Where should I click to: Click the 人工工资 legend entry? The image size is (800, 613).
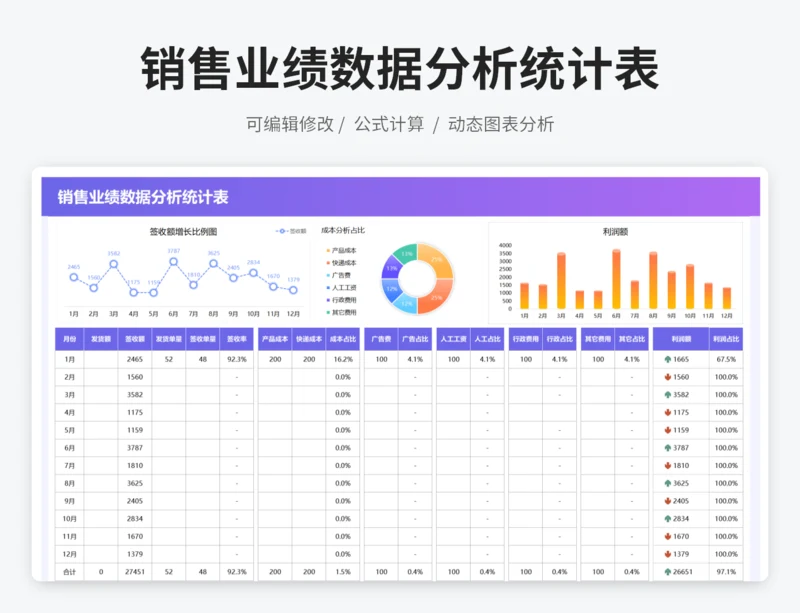(341, 288)
